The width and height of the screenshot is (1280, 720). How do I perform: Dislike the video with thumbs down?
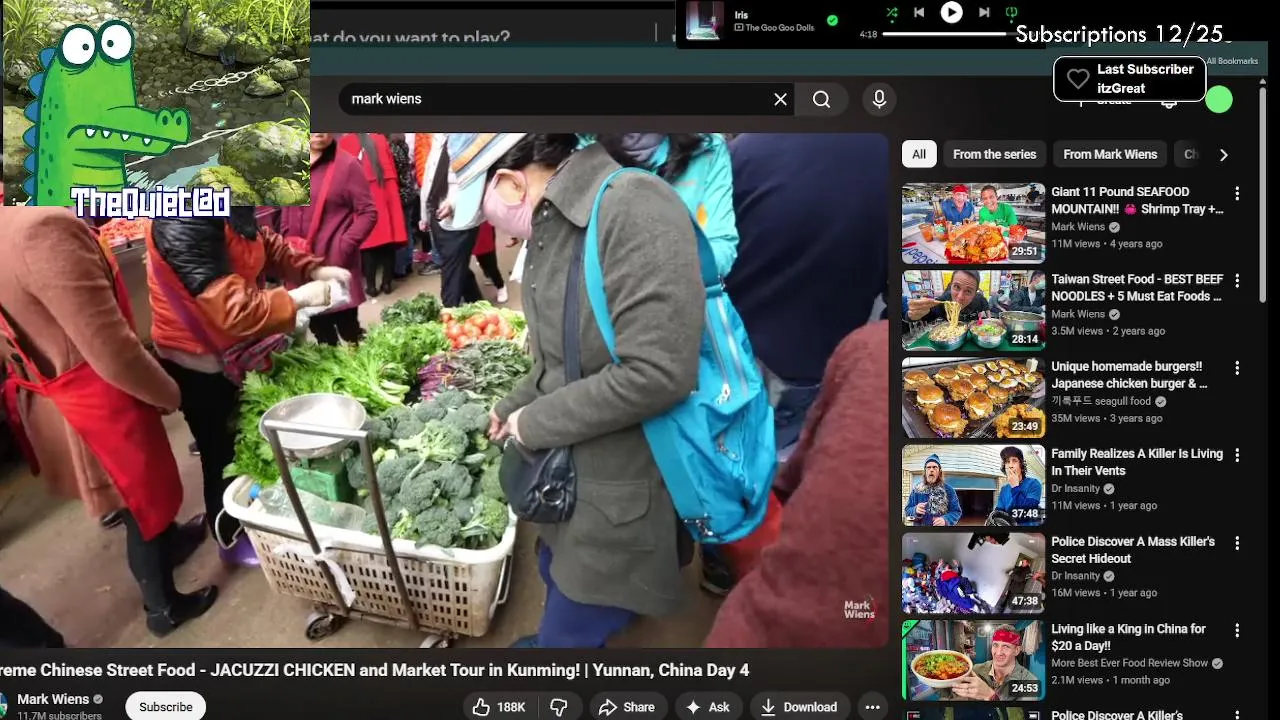pyautogui.click(x=559, y=707)
